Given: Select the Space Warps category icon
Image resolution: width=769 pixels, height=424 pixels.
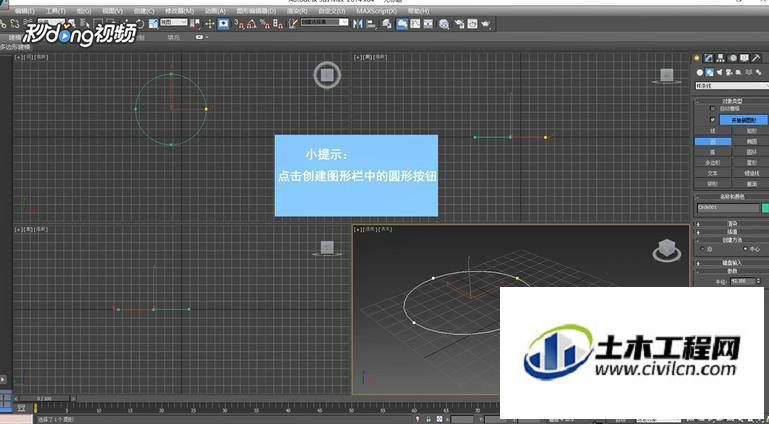Looking at the screenshot, I should (748, 72).
